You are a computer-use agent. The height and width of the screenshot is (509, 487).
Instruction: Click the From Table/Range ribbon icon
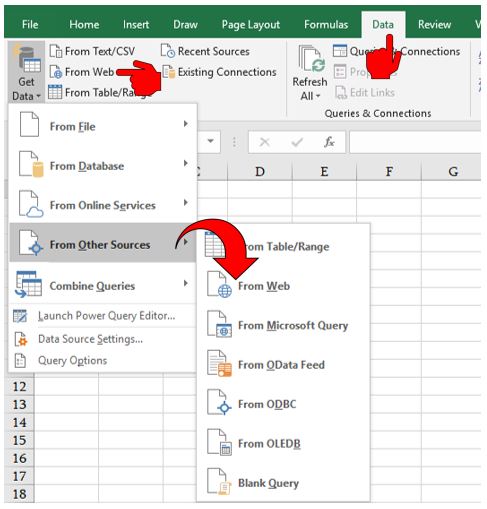point(55,92)
